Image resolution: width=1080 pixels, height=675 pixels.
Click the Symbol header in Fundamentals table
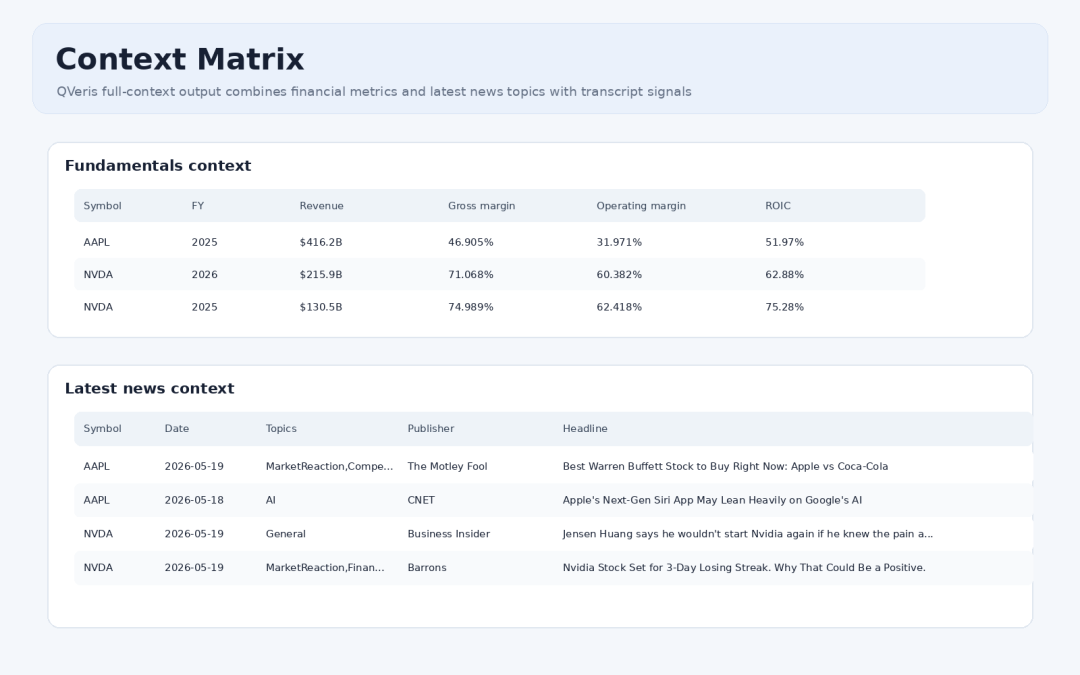(x=102, y=206)
